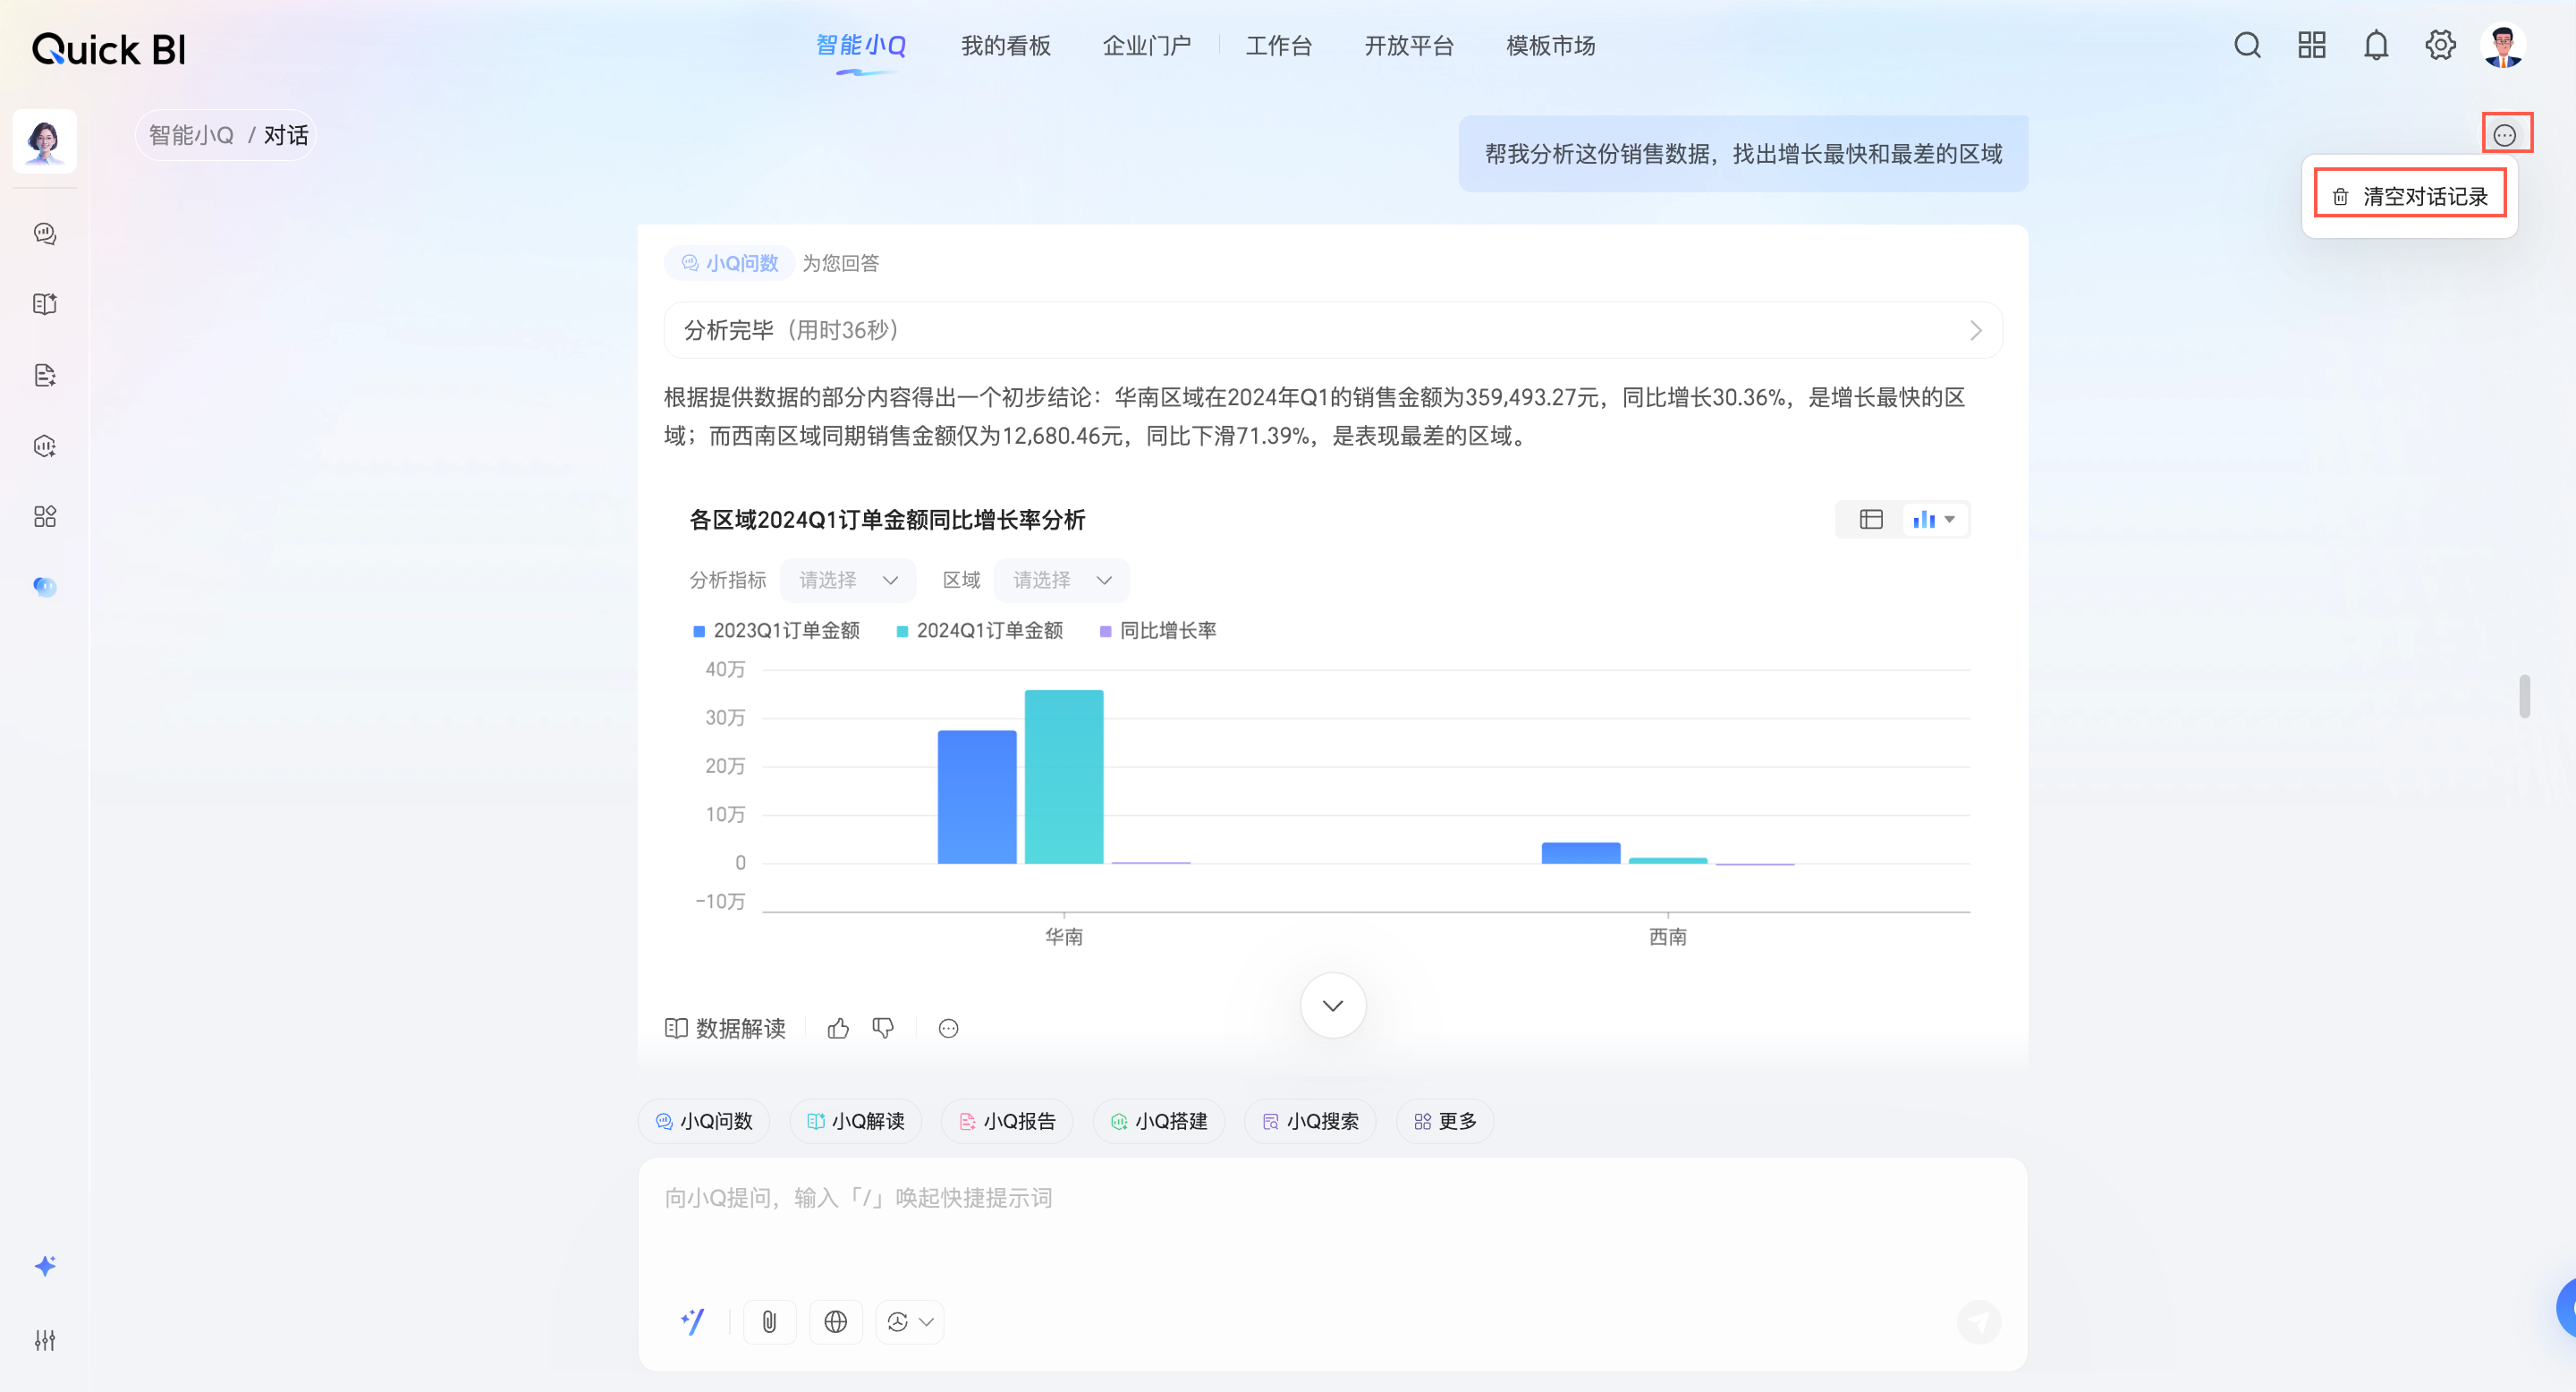Image resolution: width=2576 pixels, height=1392 pixels.
Task: Select 清空对话记录 menu item
Action: (x=2410, y=196)
